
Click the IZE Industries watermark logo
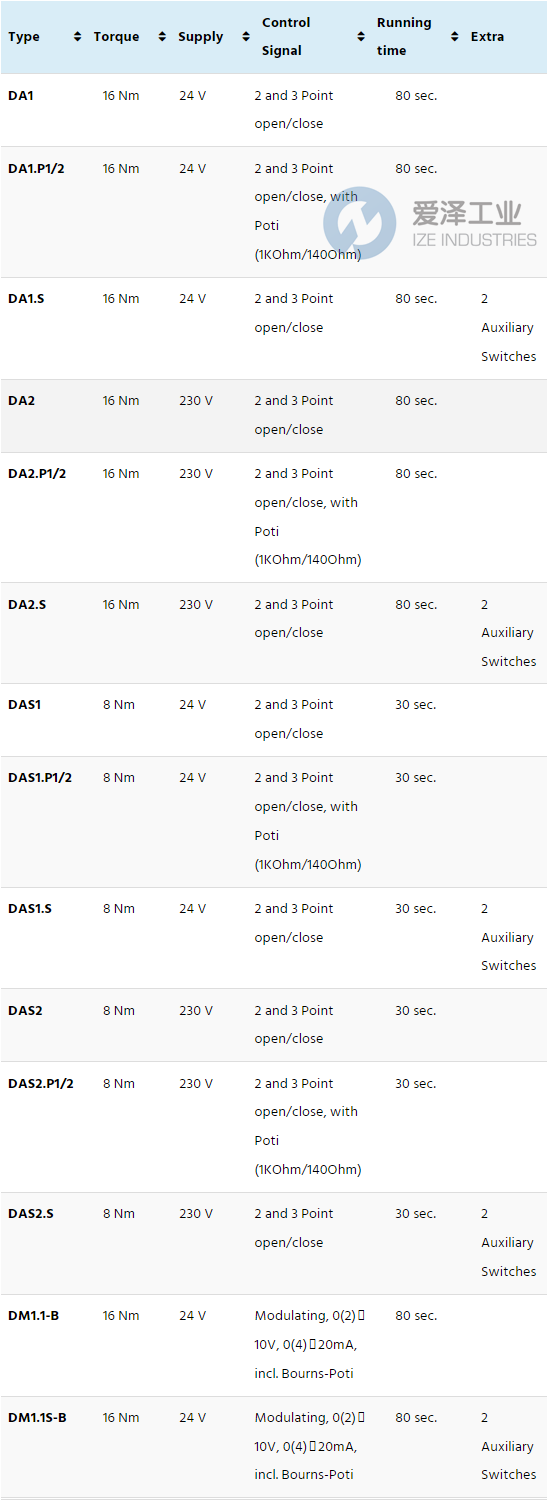(431, 224)
